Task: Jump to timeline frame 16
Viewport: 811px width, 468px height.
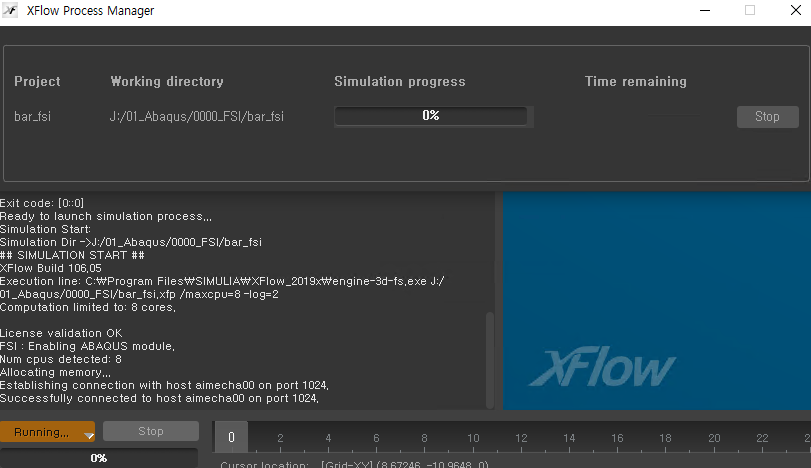Action: point(617,438)
